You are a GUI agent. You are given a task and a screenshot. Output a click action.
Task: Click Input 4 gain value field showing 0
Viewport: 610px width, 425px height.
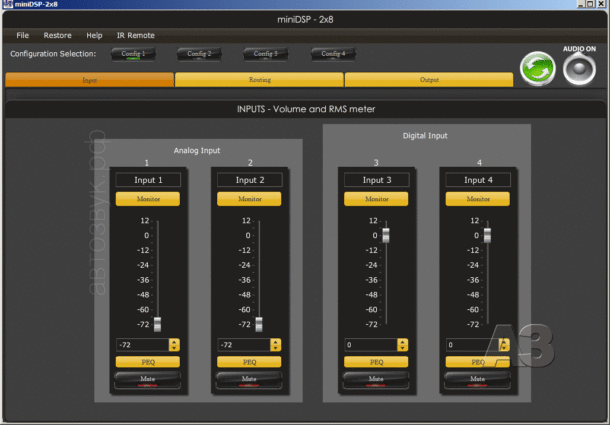(472, 345)
